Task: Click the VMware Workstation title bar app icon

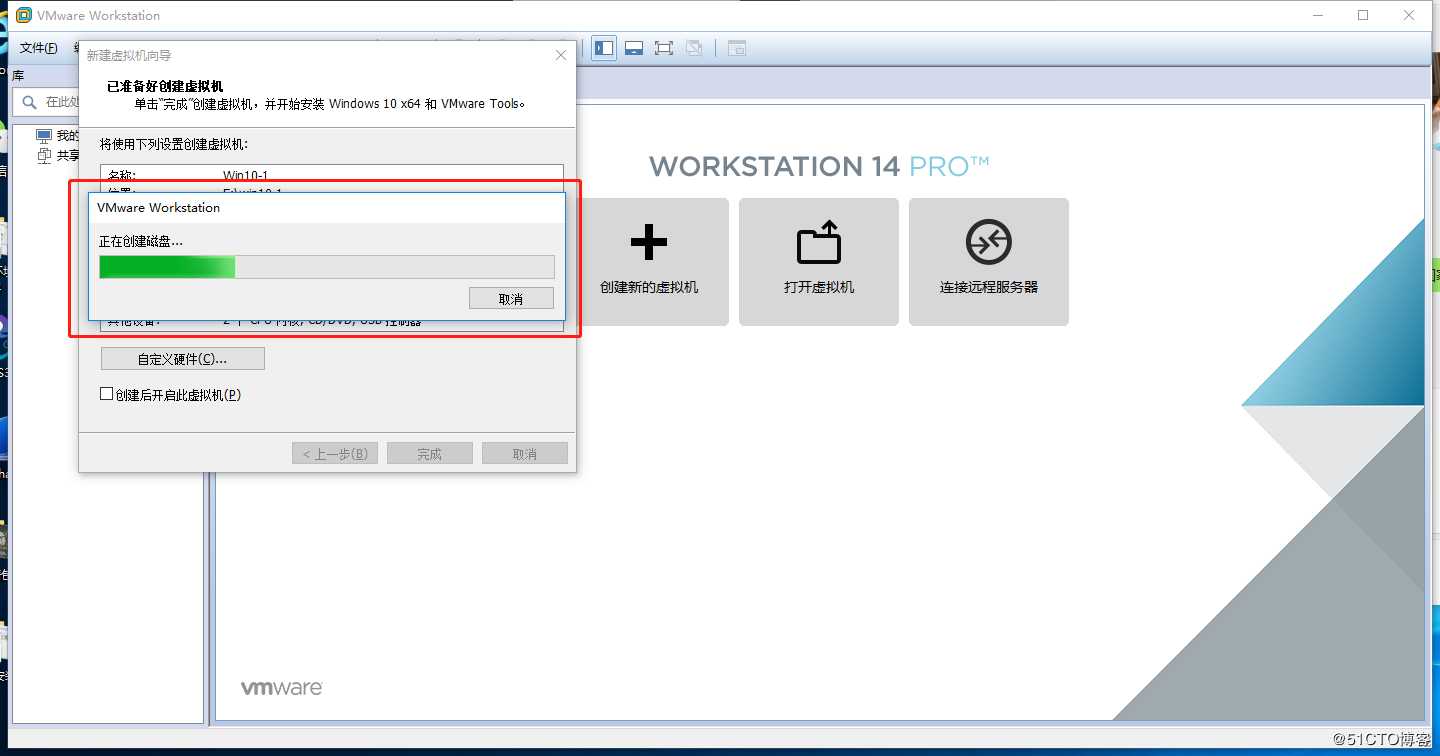Action: (24, 15)
